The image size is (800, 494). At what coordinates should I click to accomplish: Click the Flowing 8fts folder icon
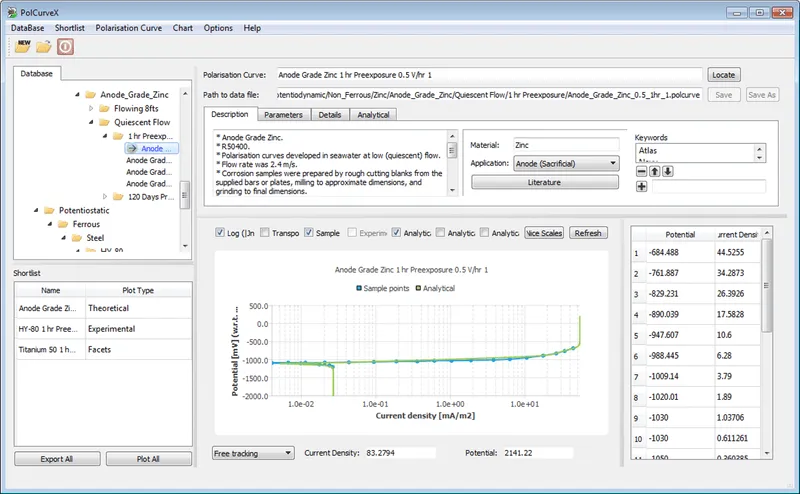105,108
